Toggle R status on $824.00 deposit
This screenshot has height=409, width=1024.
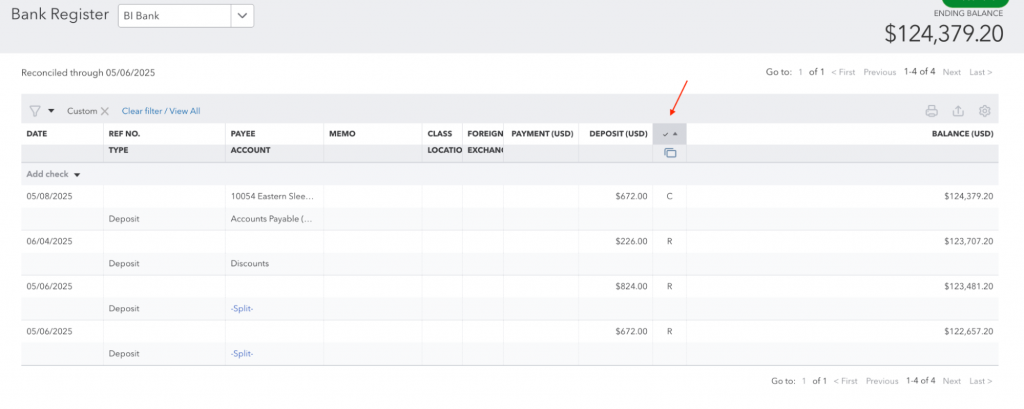coord(669,286)
